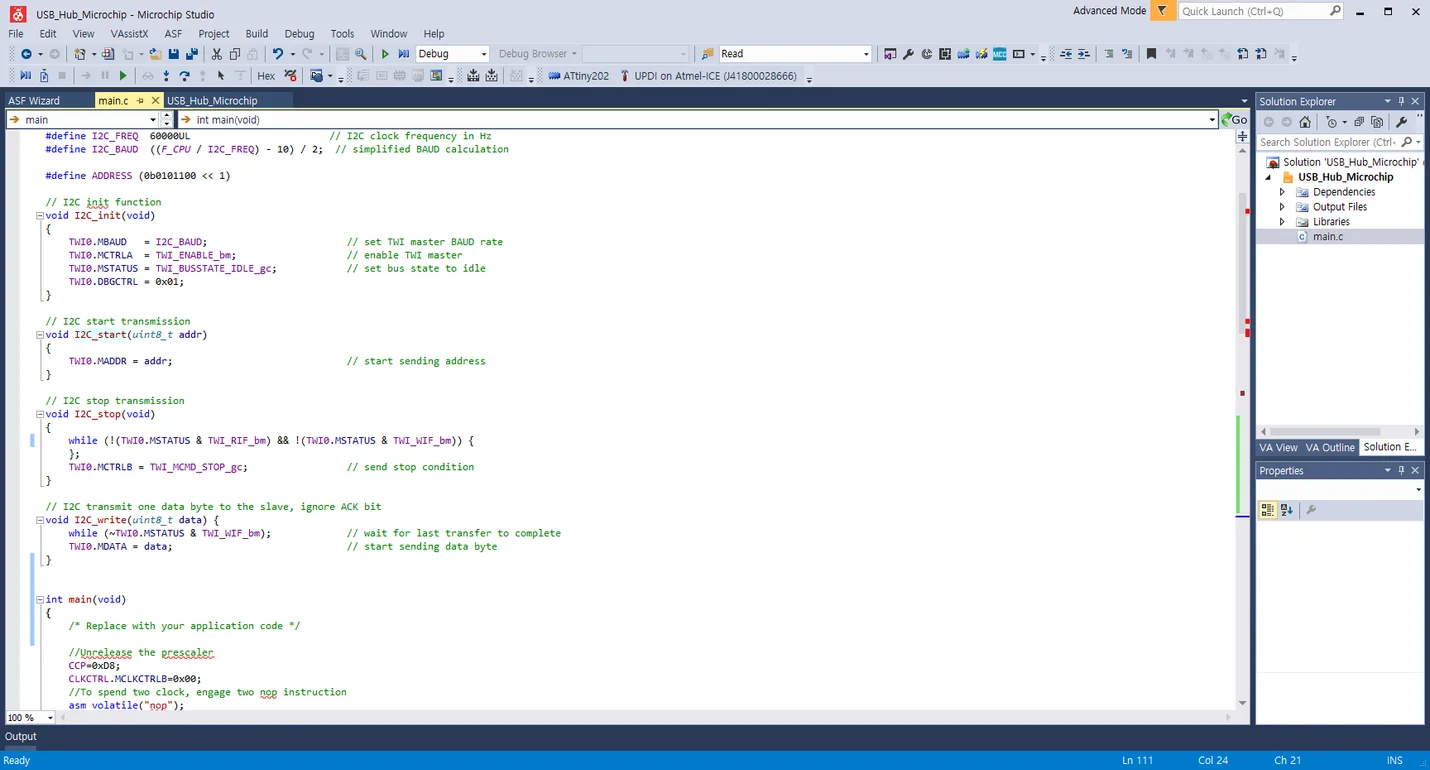Click the wrench properties icon in main toolbar

click(x=908, y=54)
